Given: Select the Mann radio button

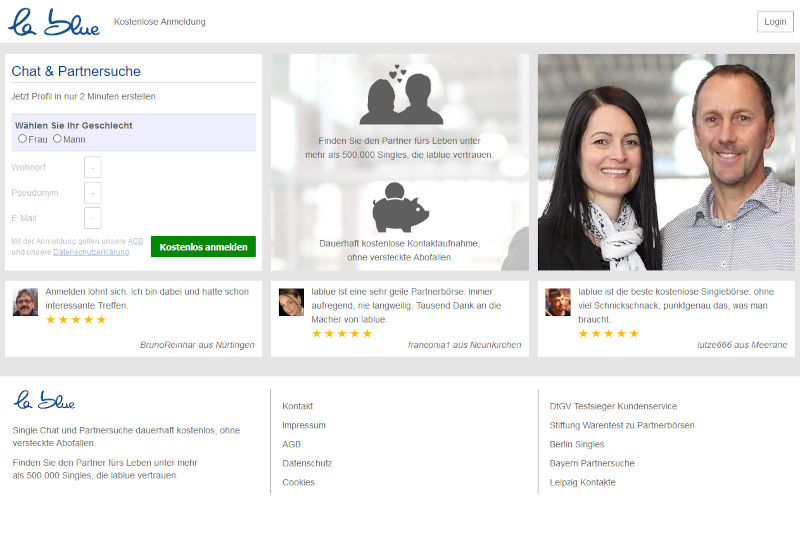Looking at the screenshot, I should pyautogui.click(x=57, y=139).
